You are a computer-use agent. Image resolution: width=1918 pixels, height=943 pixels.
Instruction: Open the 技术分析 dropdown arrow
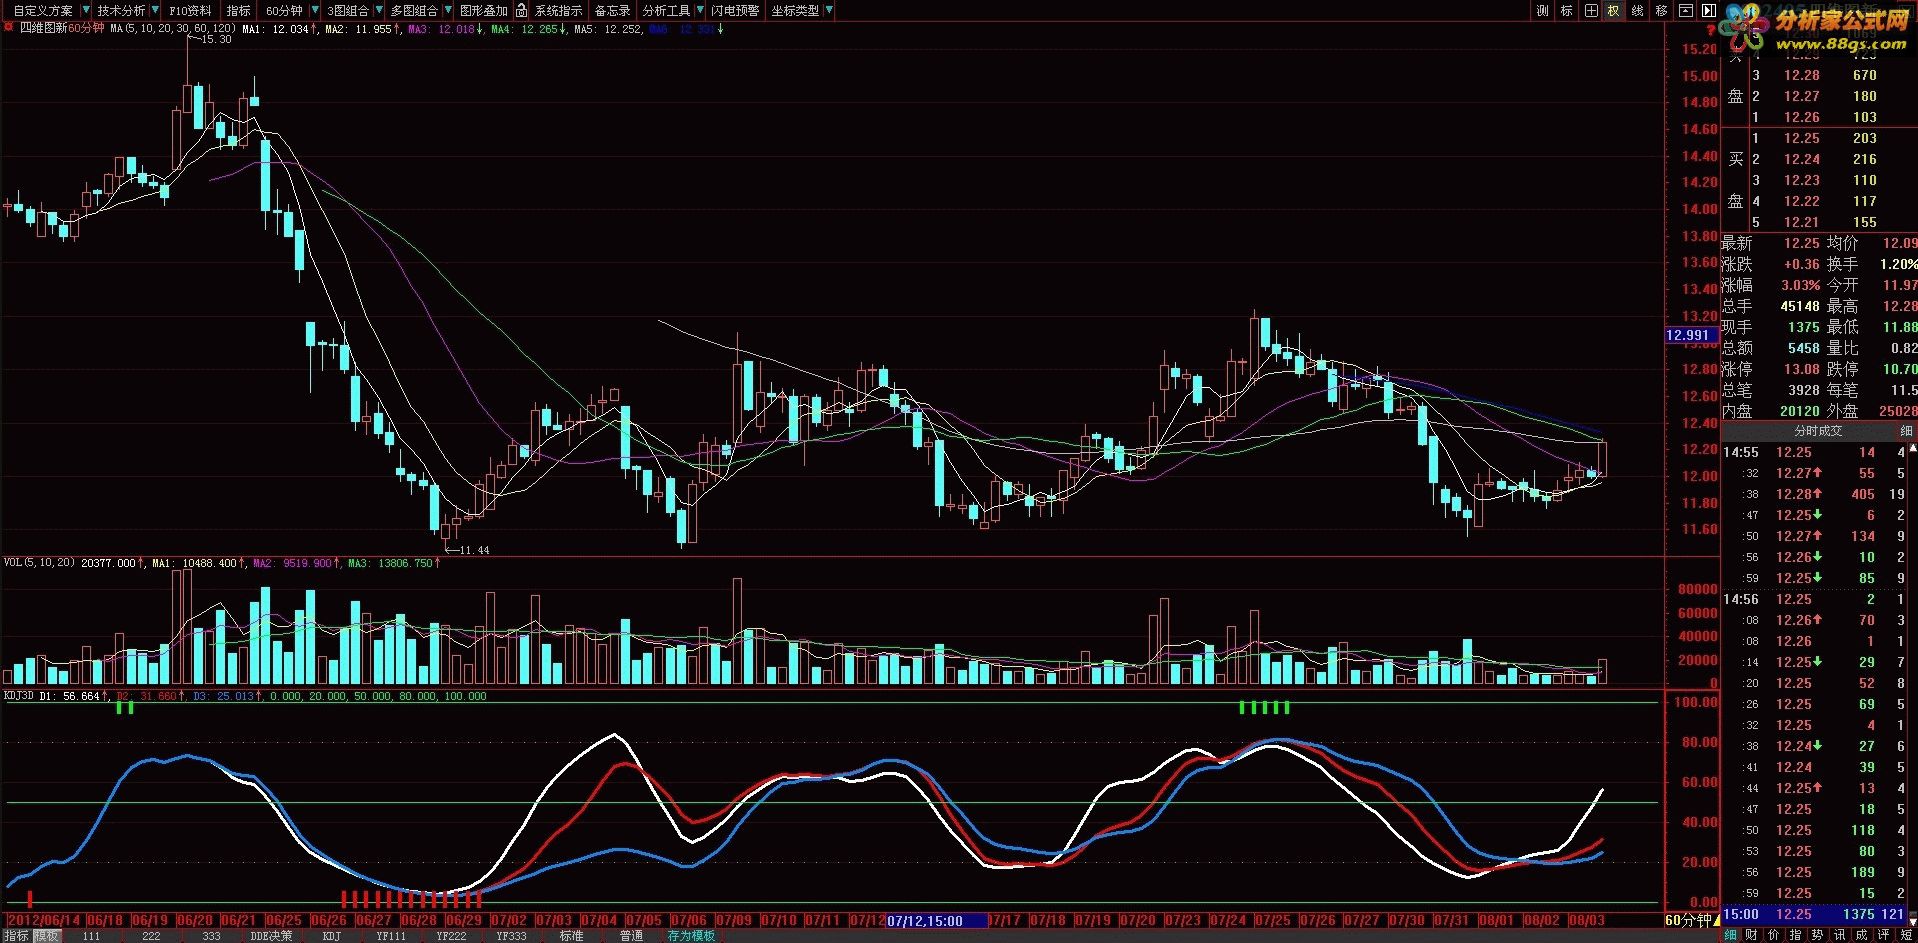coord(154,10)
